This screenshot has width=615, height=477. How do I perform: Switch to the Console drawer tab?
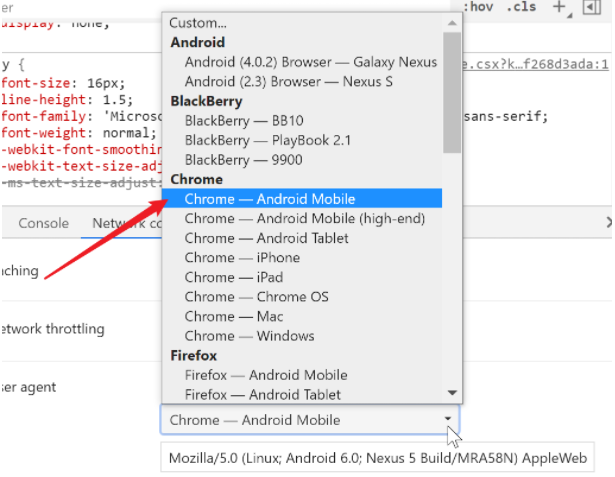tap(44, 223)
